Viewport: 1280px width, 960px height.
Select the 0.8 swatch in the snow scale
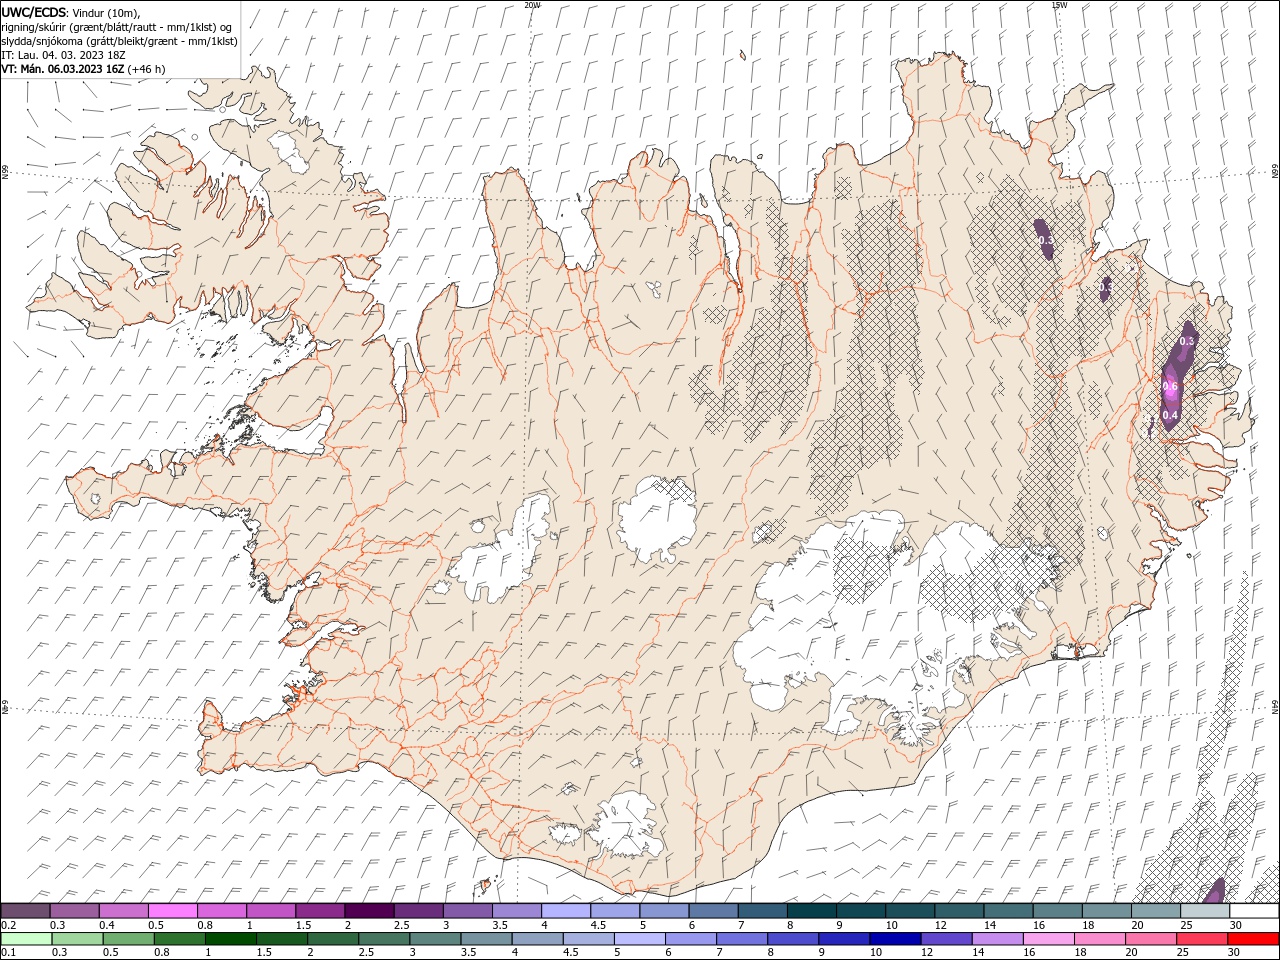(x=222, y=911)
